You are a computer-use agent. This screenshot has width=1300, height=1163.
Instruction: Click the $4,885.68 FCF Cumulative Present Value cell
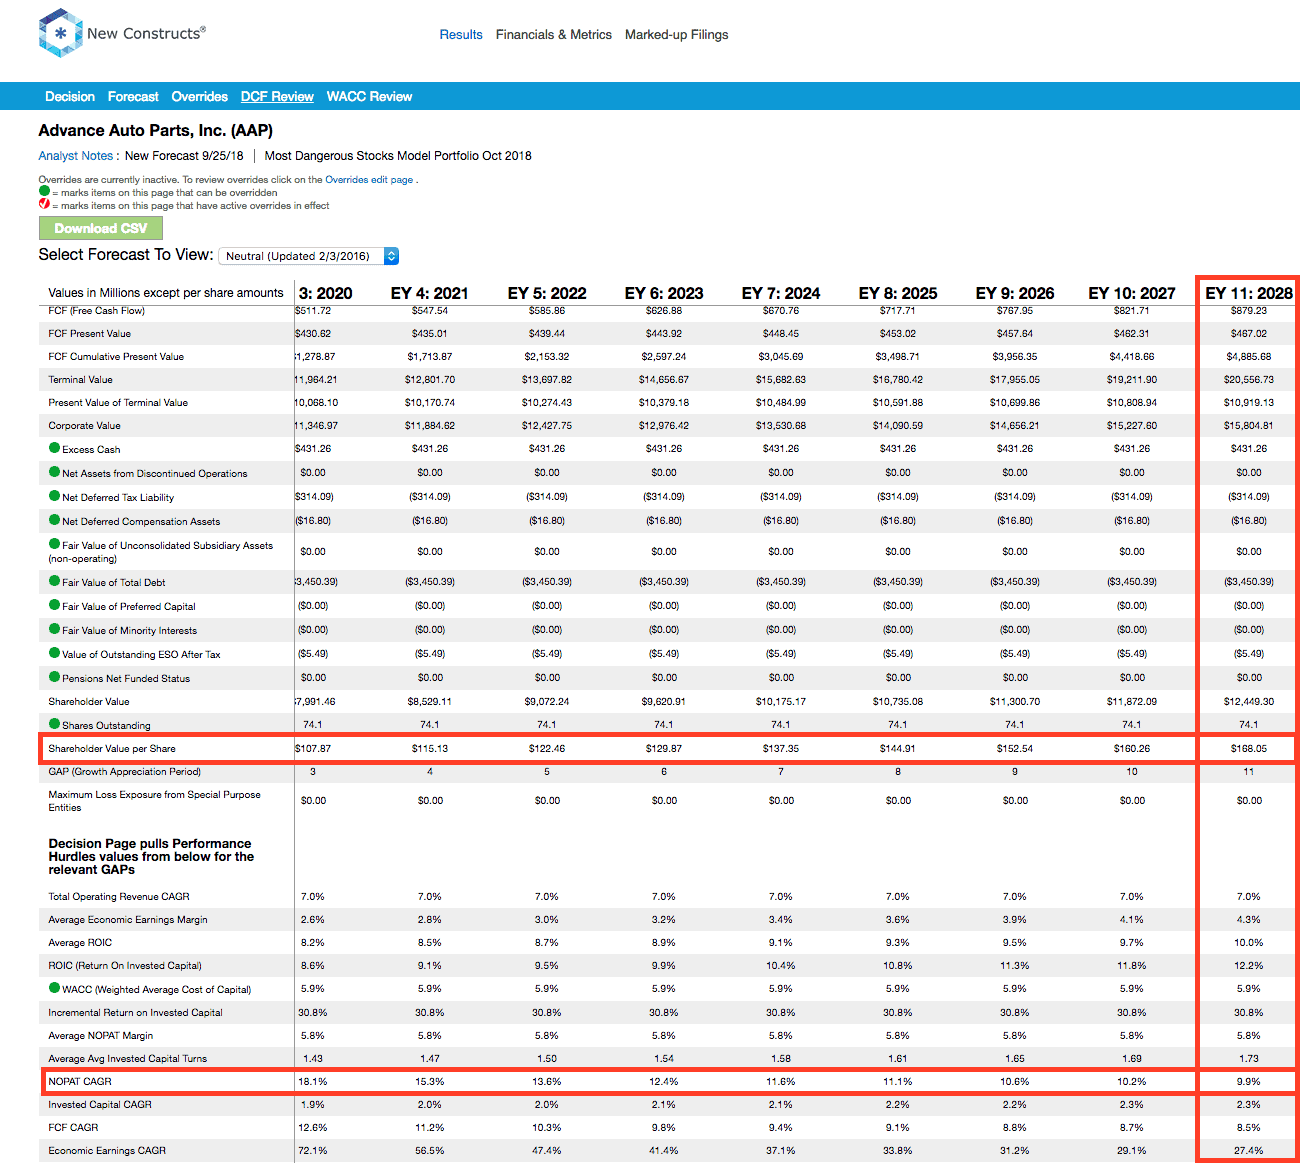[1249, 356]
